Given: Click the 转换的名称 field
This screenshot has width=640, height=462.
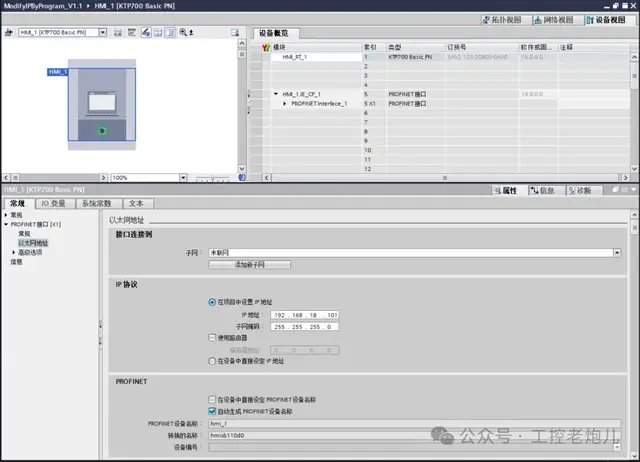Looking at the screenshot, I should [x=415, y=435].
